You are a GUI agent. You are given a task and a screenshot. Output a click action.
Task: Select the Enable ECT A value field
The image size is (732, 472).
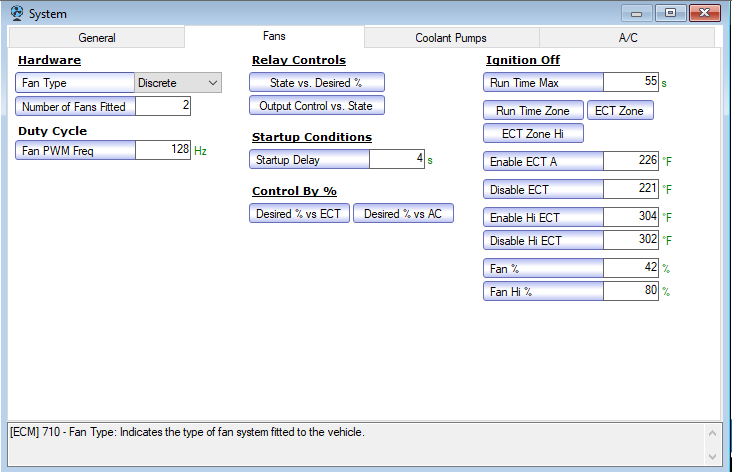pos(631,161)
